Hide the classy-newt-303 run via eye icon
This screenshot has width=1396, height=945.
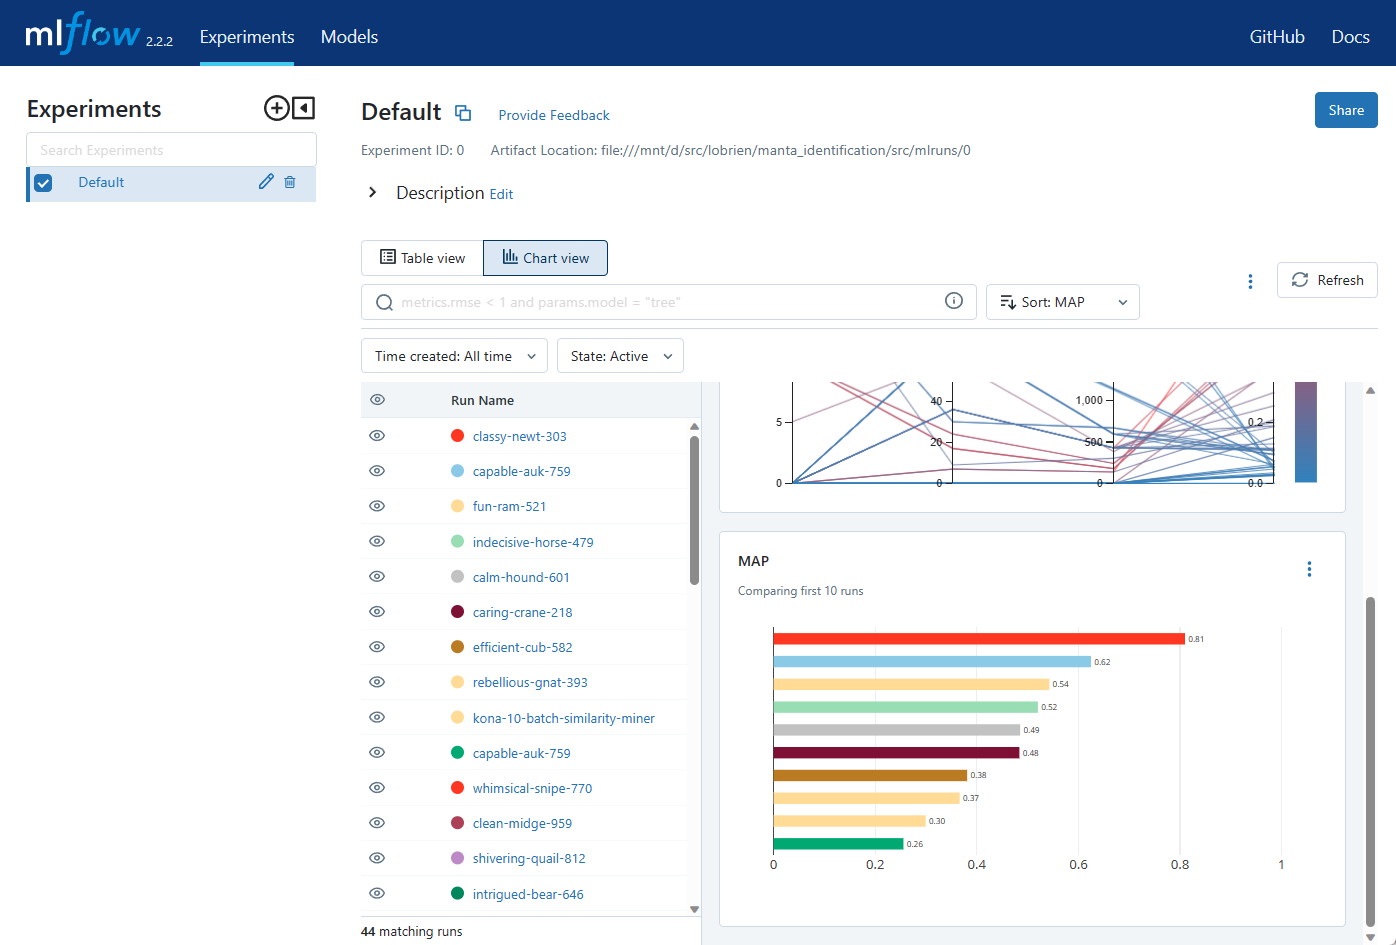(x=377, y=436)
